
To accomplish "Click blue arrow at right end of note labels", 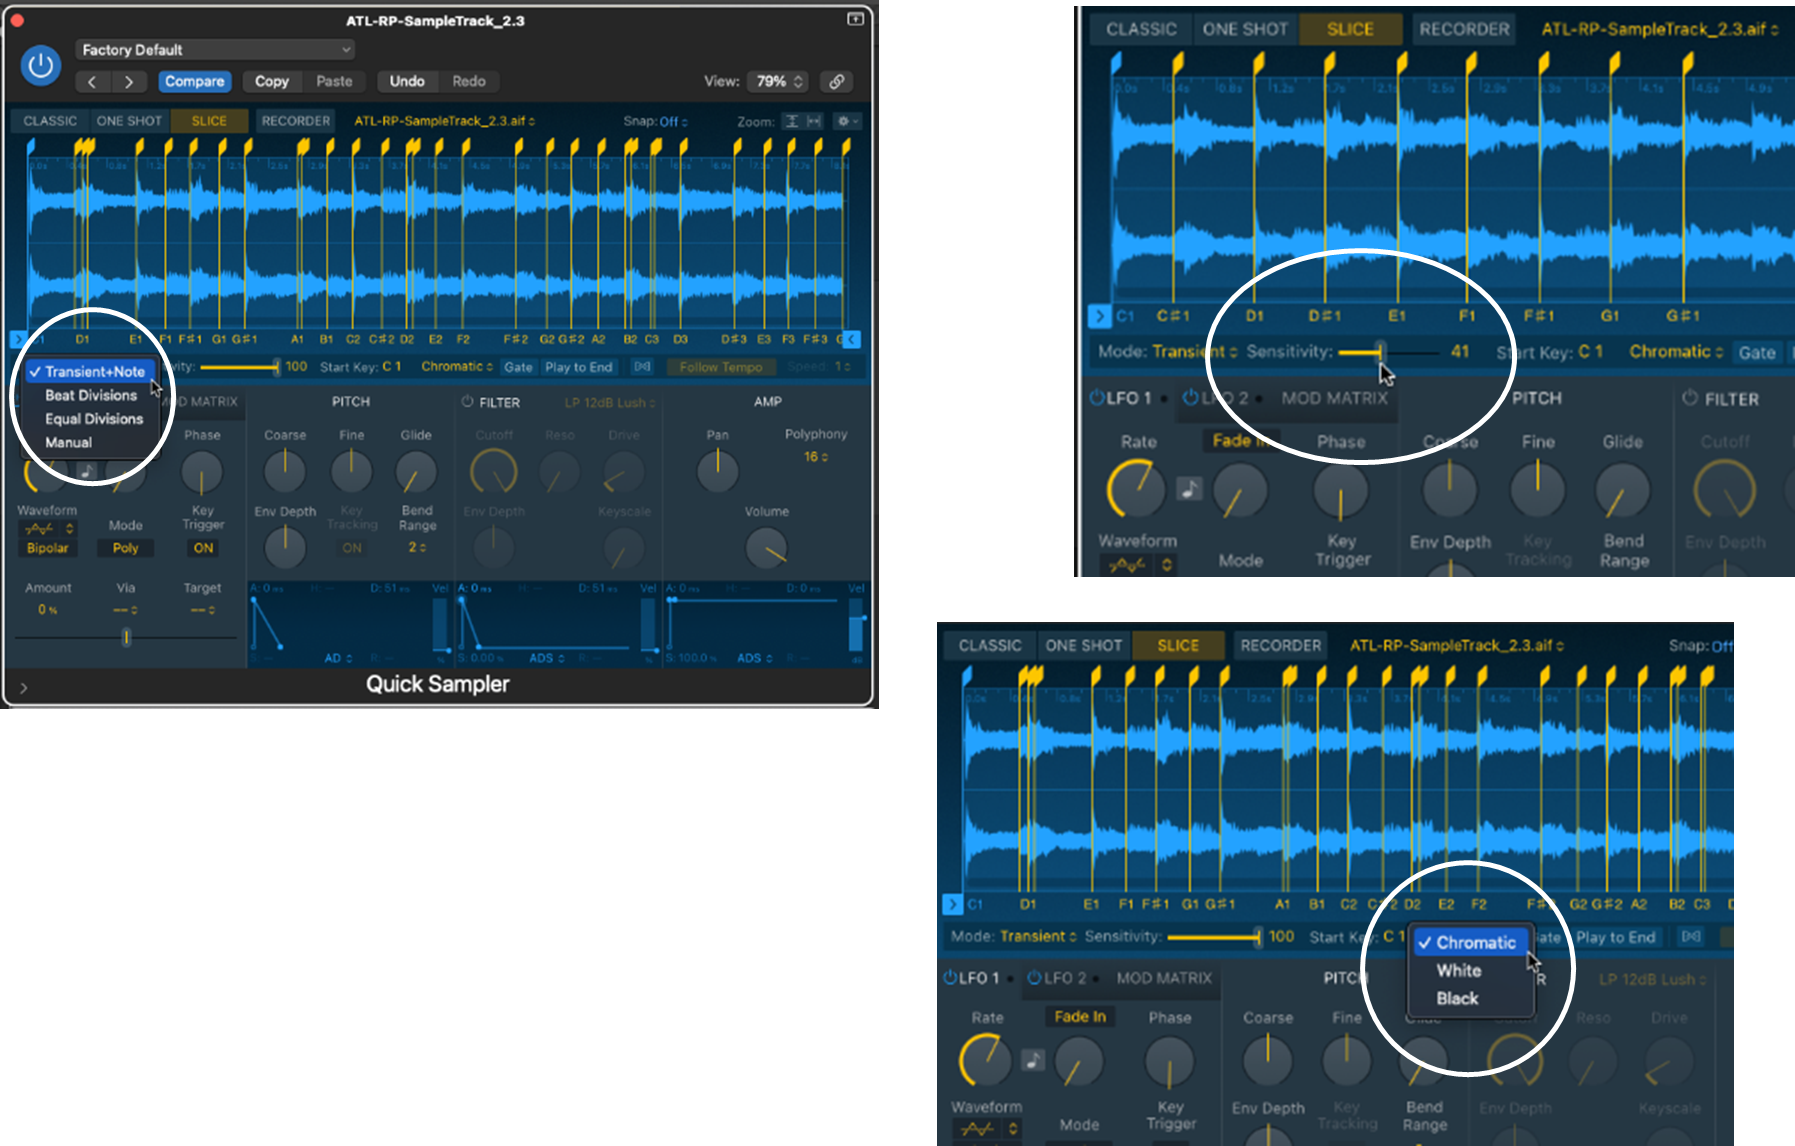I will click(852, 339).
